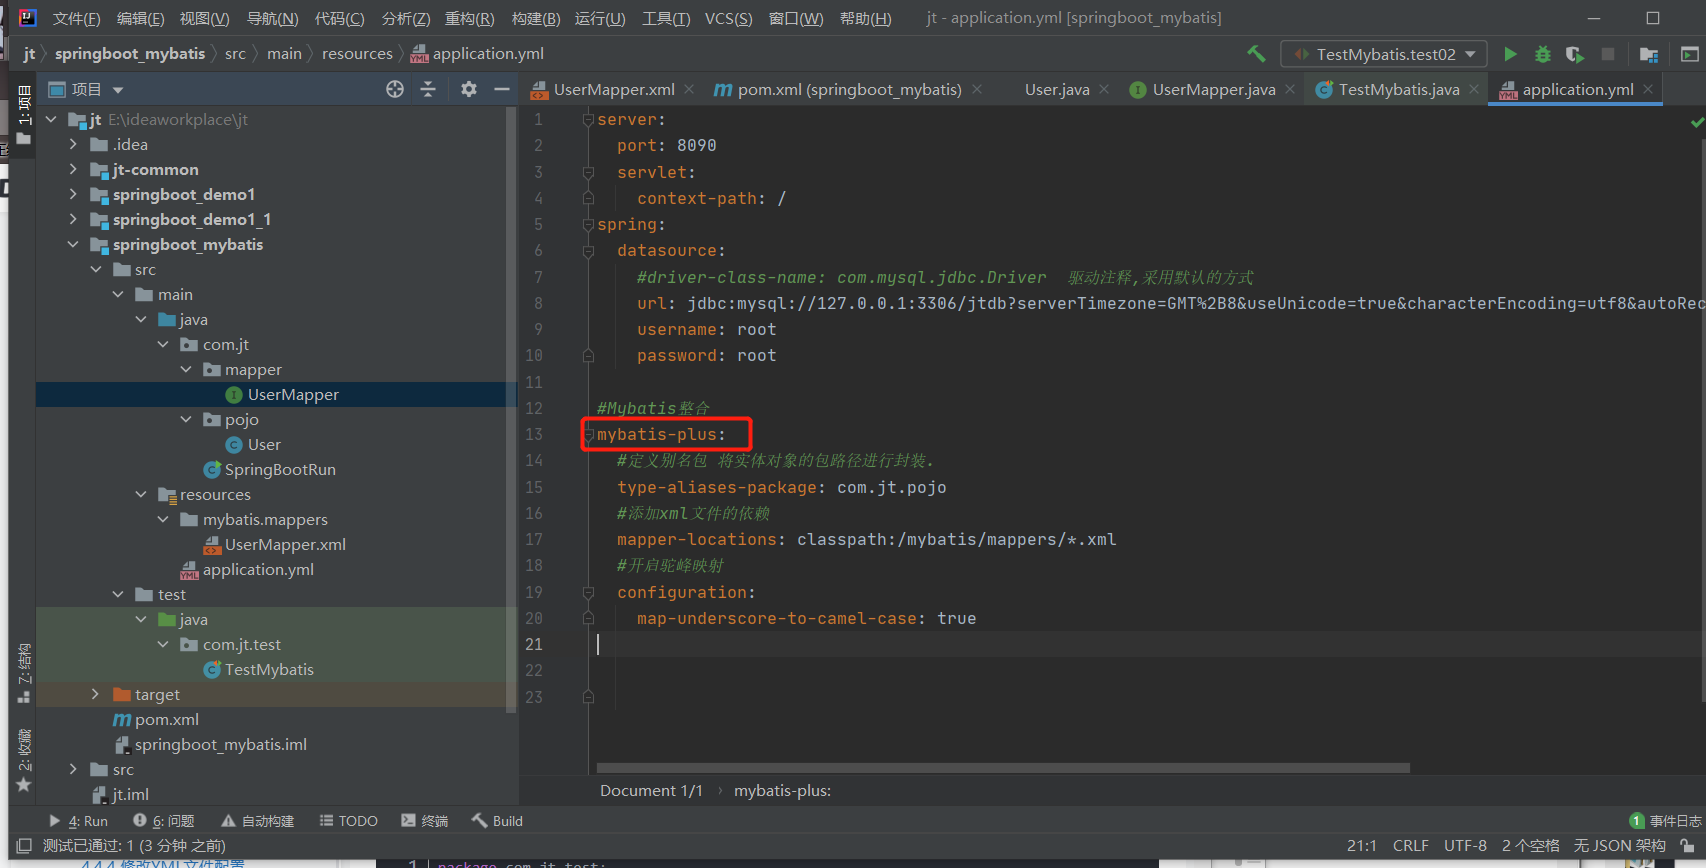The image size is (1706, 868).
Task: Select springboot_mybatis.iml file in tree
Action: tap(220, 744)
